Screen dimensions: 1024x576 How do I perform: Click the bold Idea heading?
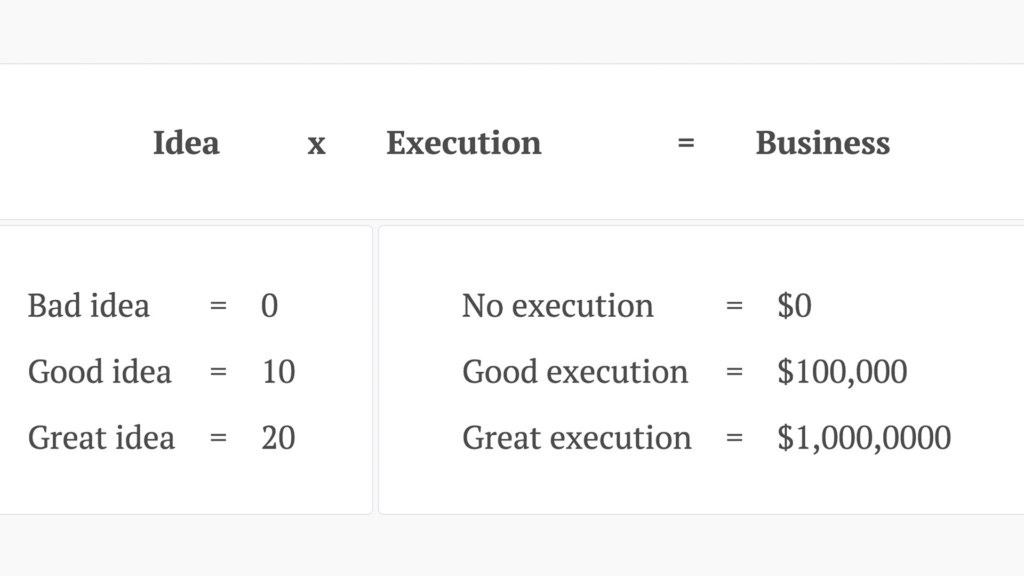(x=186, y=142)
